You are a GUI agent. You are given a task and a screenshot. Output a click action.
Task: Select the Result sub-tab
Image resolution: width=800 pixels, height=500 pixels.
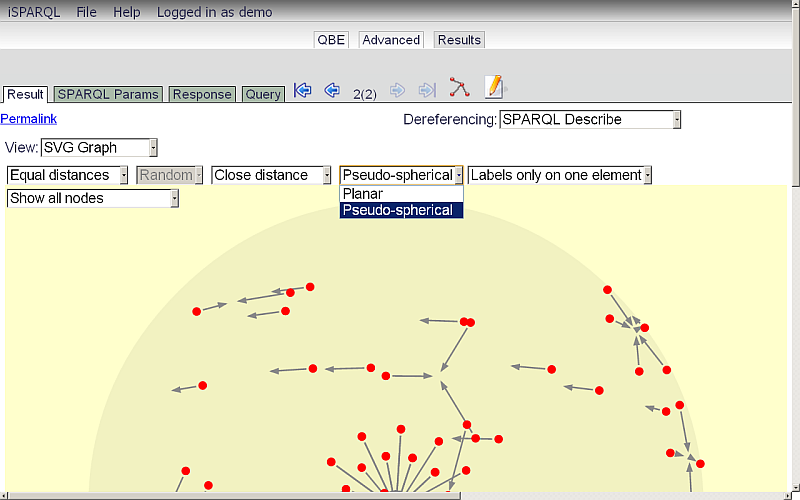25,94
